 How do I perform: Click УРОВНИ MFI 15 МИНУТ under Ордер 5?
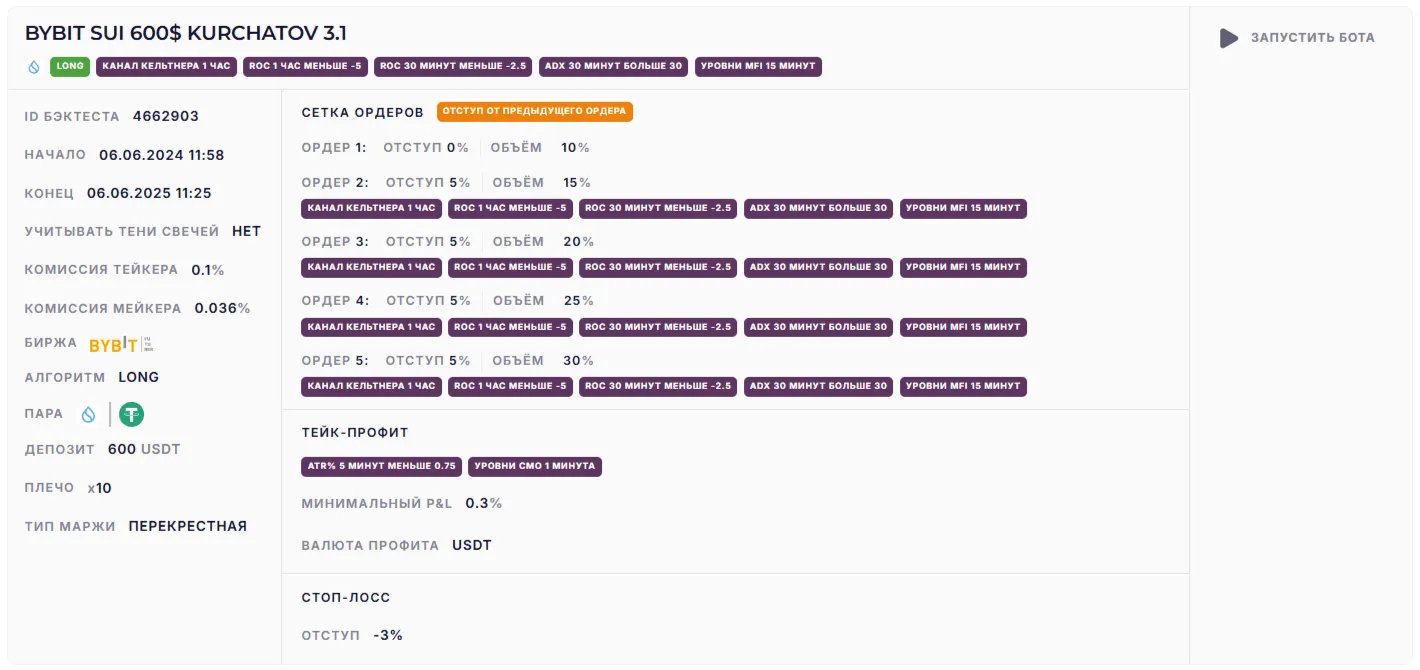click(x=963, y=386)
